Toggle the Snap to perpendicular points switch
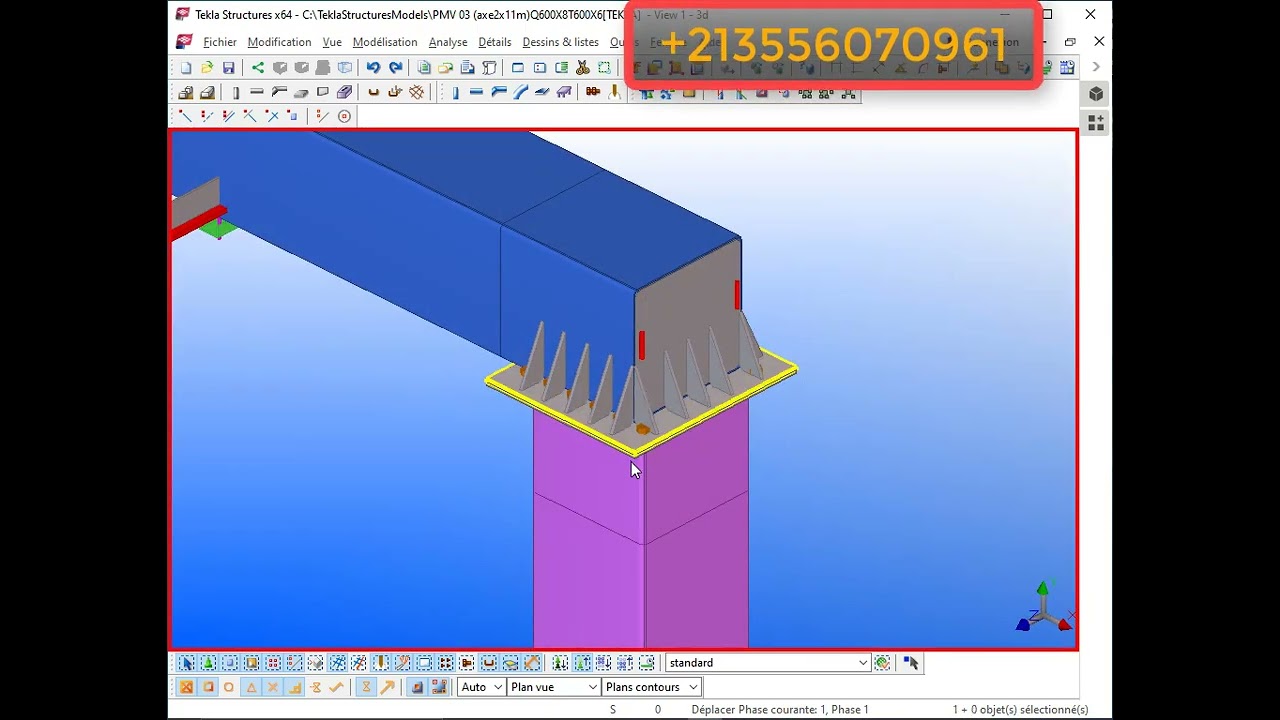1280x720 pixels. point(294,687)
